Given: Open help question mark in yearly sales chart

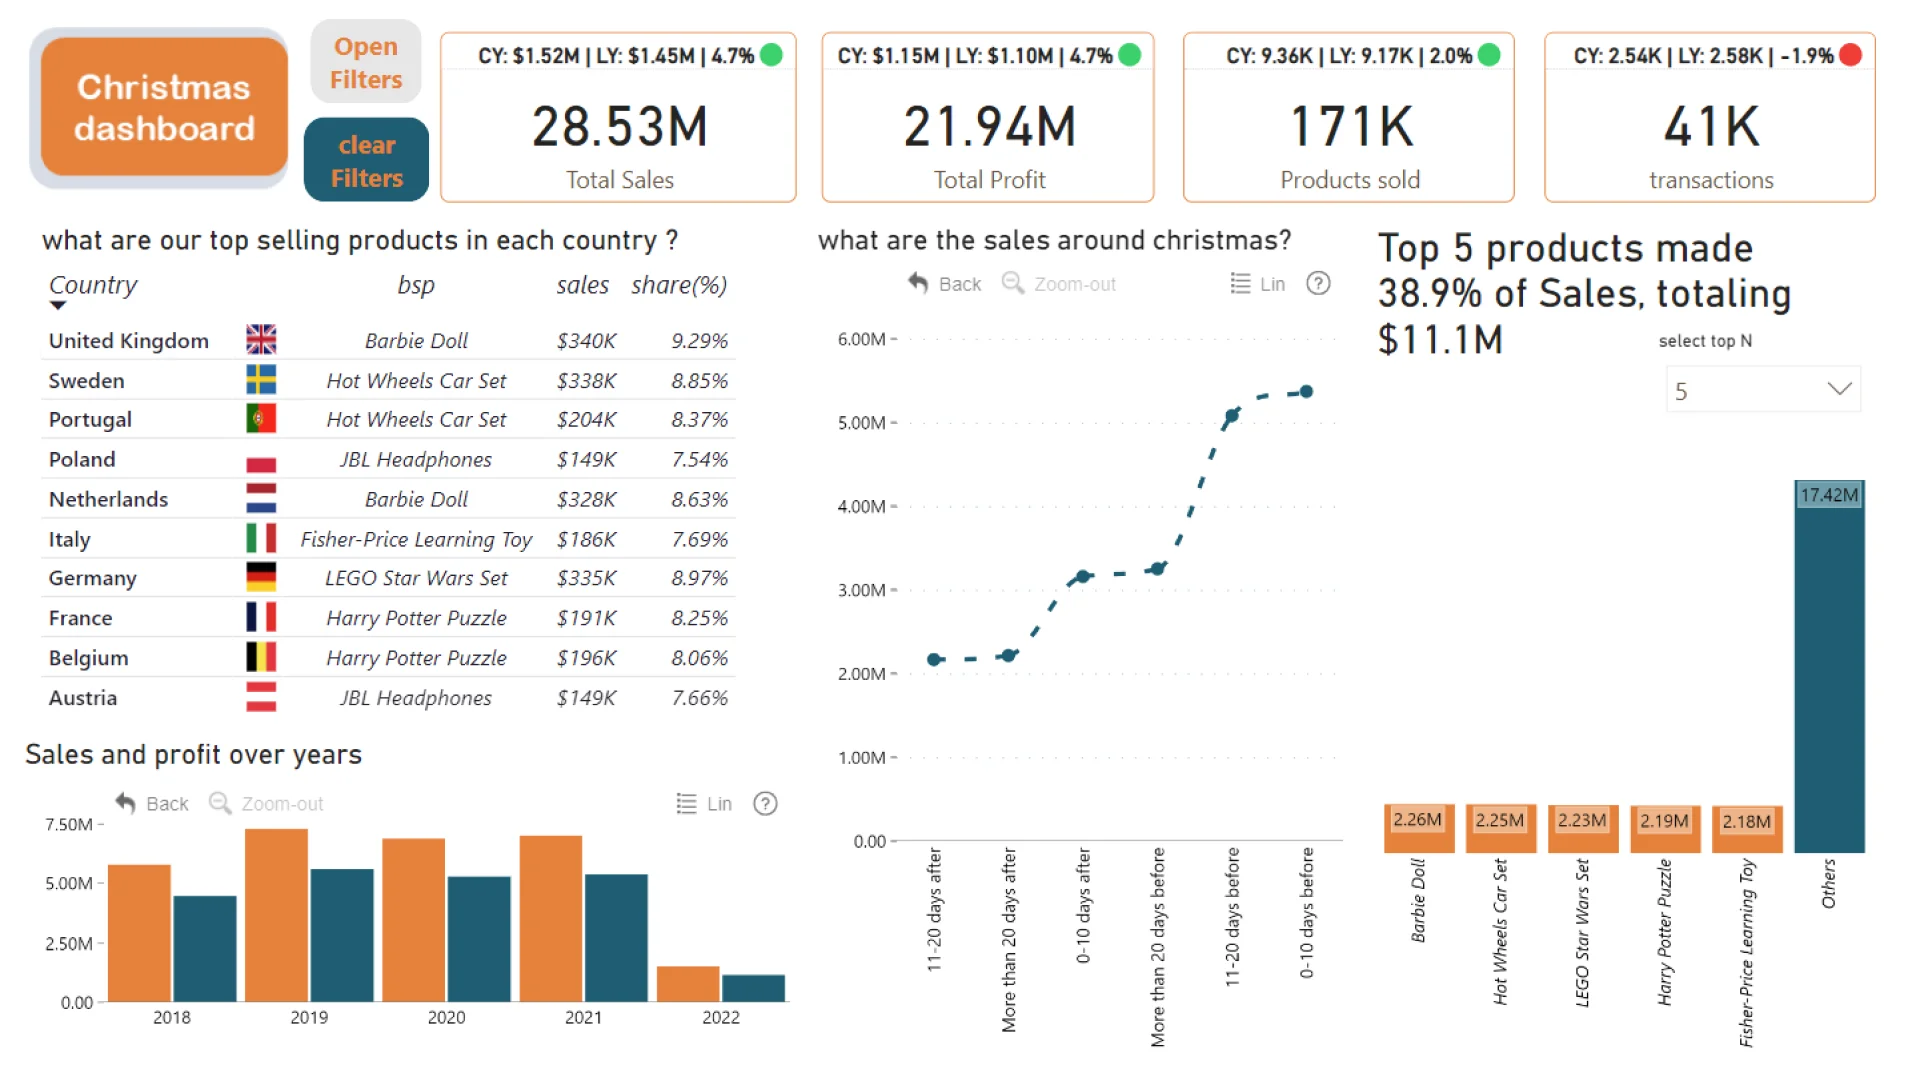Looking at the screenshot, I should tap(765, 803).
